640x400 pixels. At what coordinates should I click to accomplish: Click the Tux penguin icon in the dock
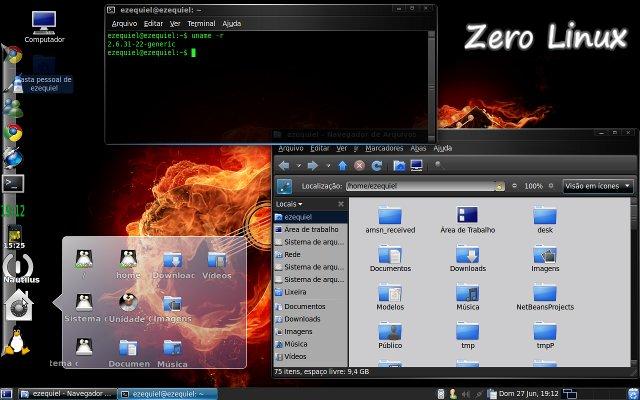16,342
